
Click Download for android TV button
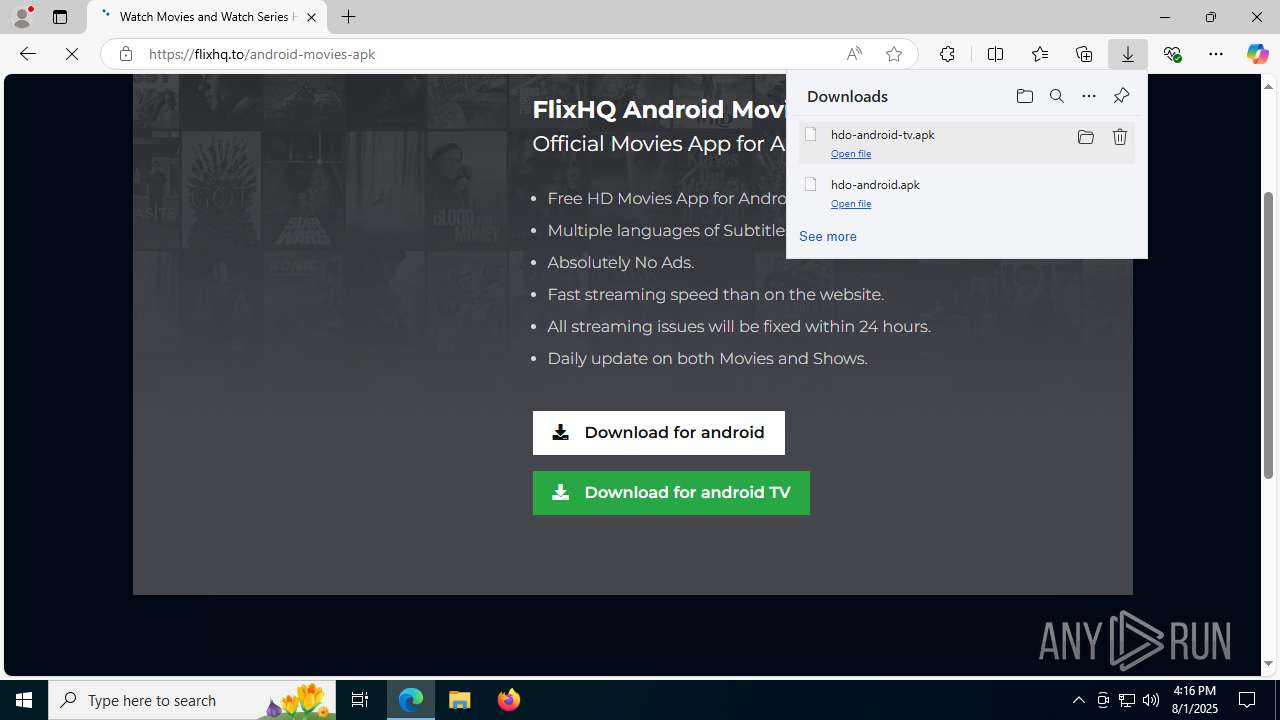(x=671, y=493)
